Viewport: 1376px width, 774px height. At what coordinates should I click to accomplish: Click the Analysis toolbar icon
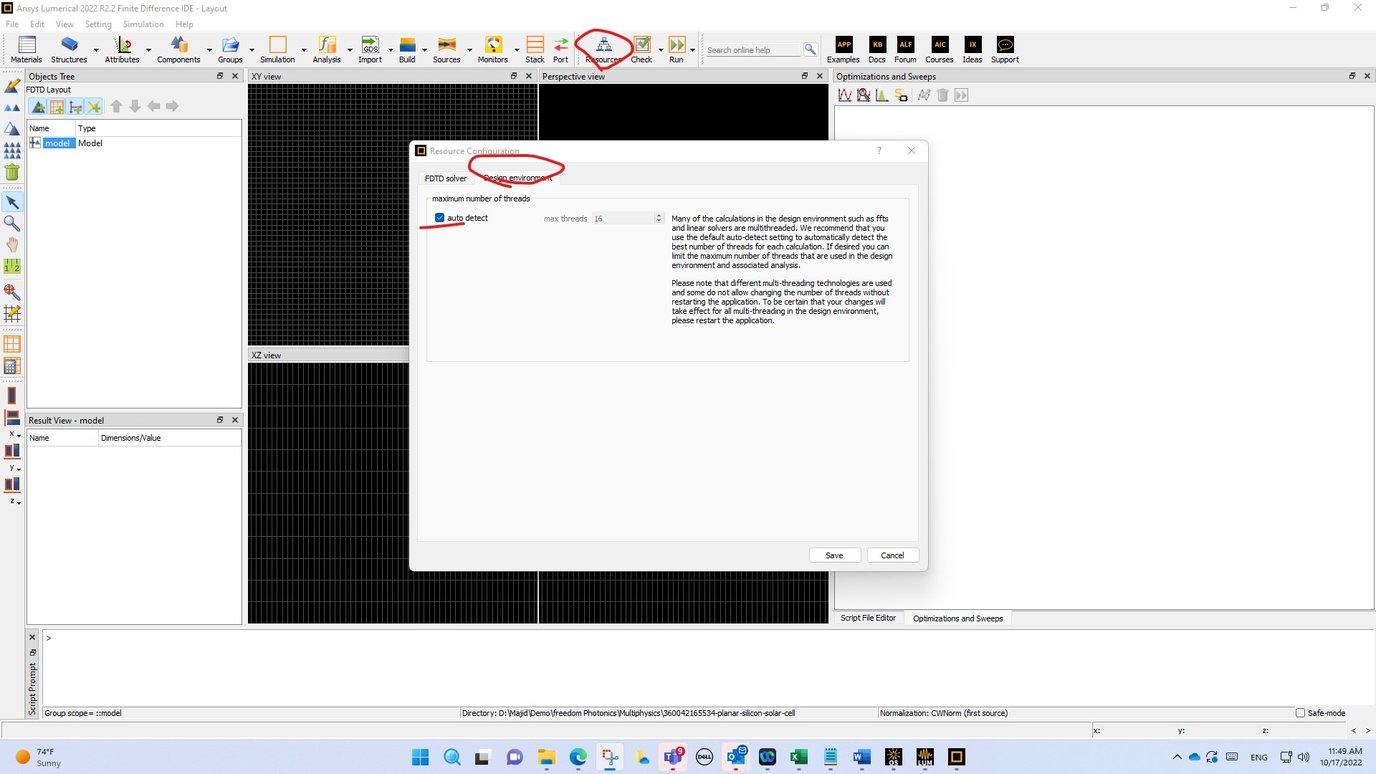pyautogui.click(x=326, y=47)
